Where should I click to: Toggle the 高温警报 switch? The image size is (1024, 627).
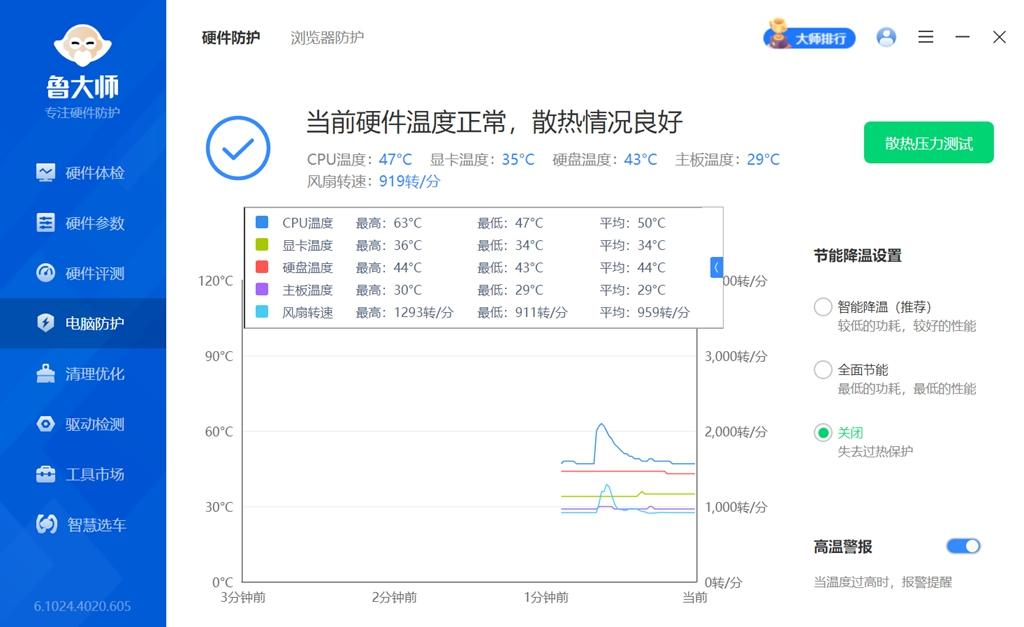click(963, 546)
